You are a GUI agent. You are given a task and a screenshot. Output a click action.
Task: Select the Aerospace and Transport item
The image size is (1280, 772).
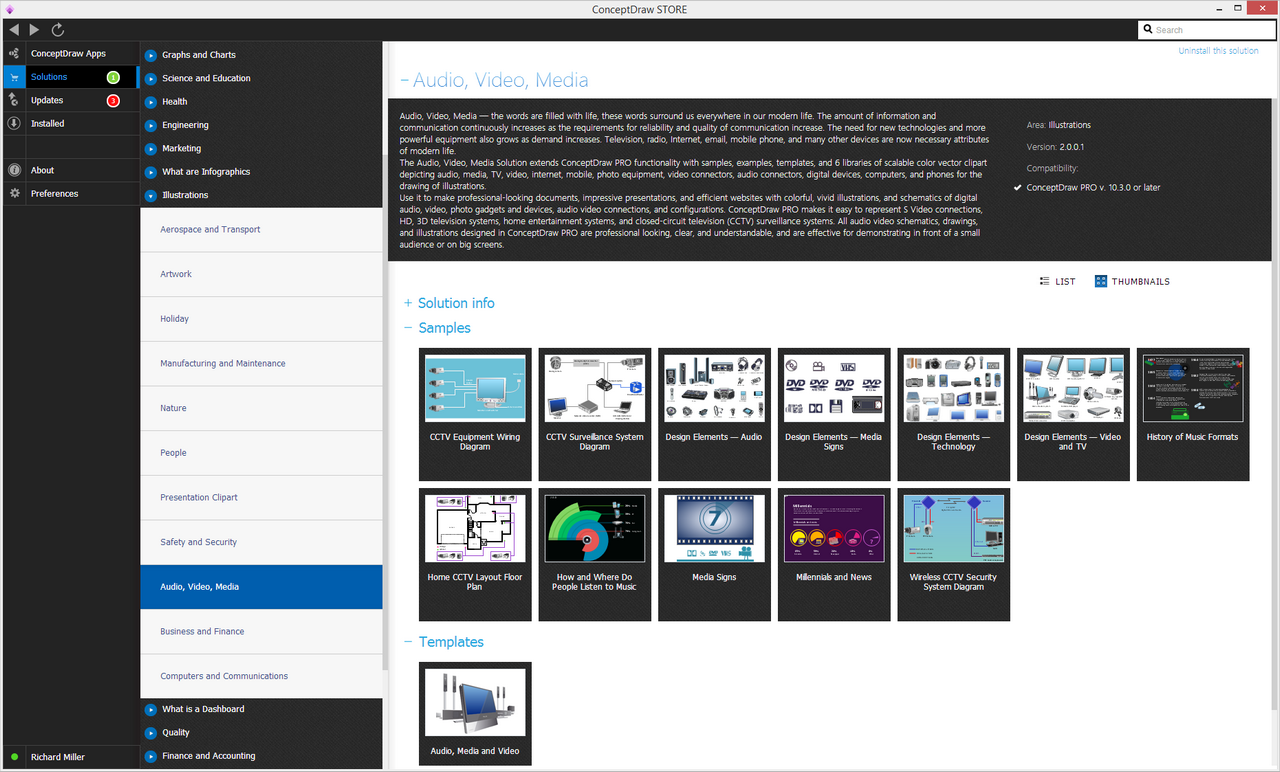pyautogui.click(x=210, y=230)
